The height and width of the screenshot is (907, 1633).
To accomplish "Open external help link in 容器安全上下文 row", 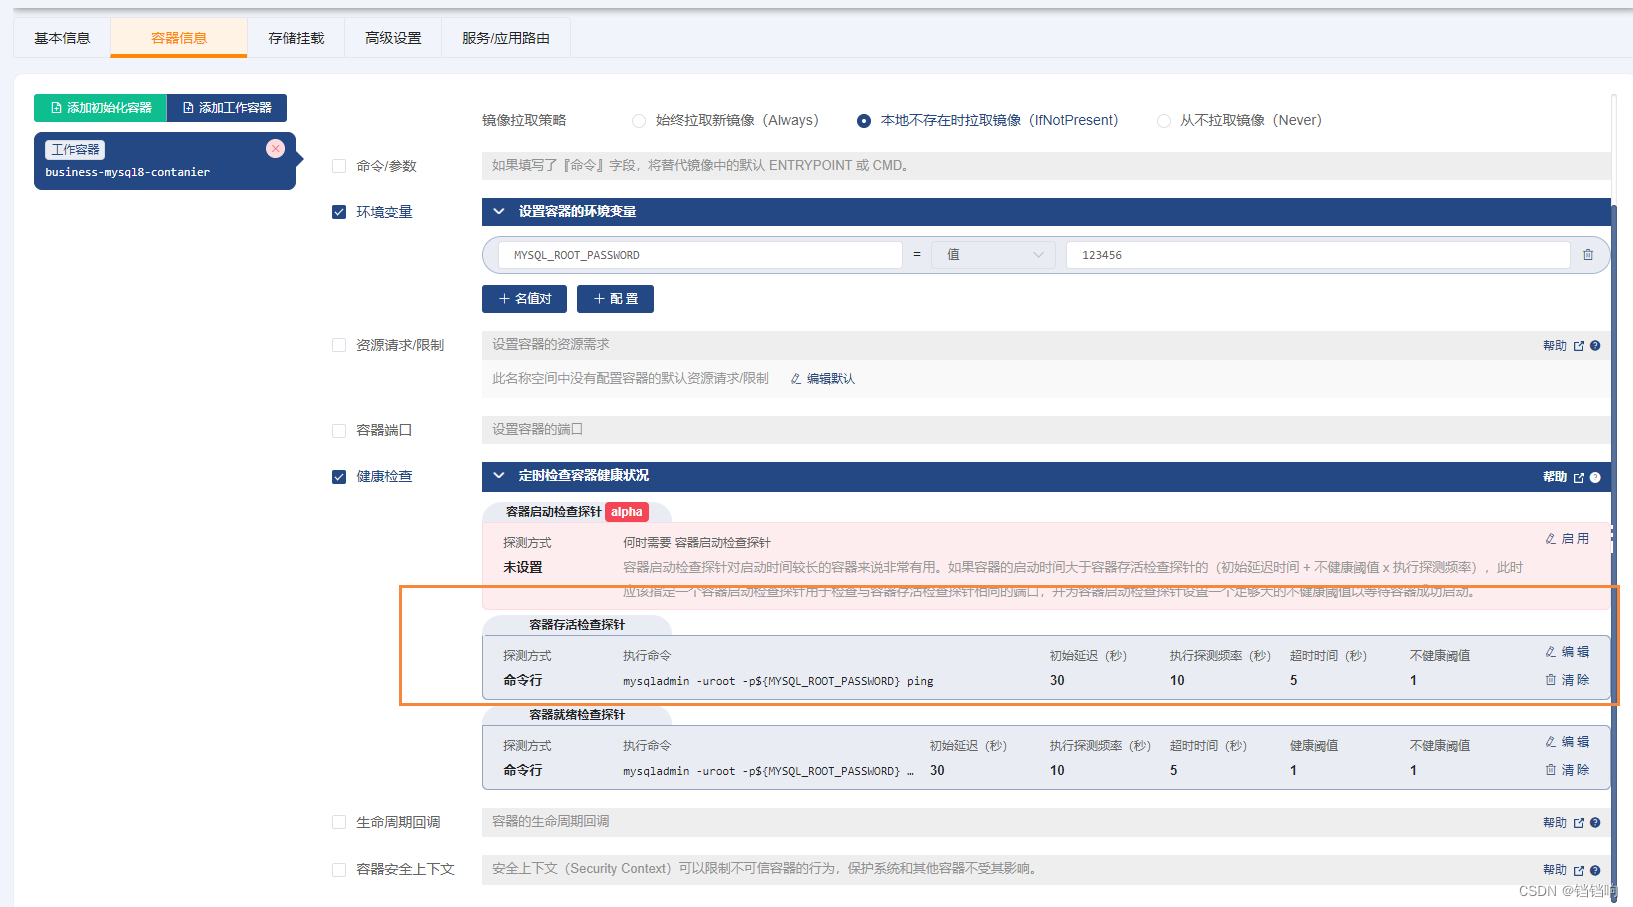I will coord(1579,871).
